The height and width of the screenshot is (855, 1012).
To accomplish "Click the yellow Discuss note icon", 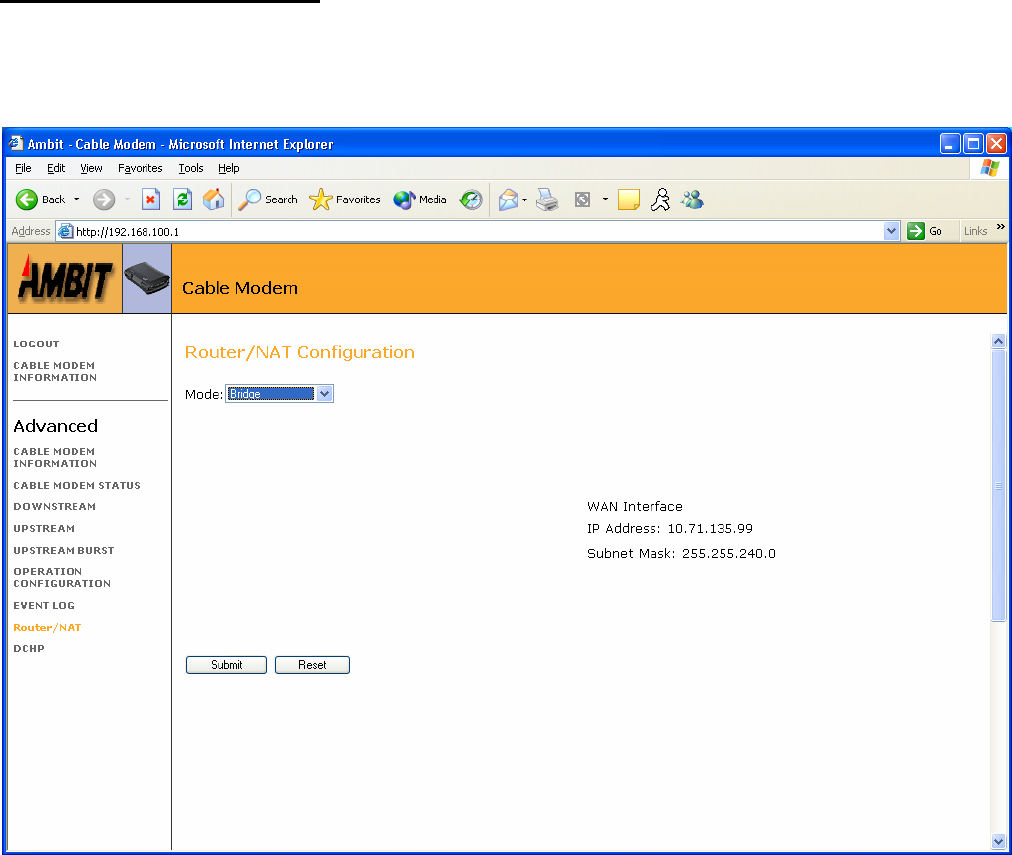I will 629,200.
